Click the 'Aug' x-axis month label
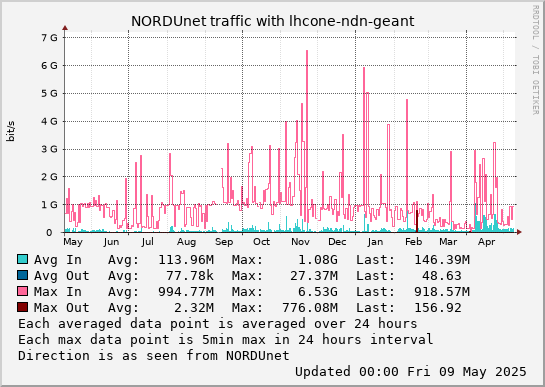This screenshot has width=545, height=387. [187, 242]
